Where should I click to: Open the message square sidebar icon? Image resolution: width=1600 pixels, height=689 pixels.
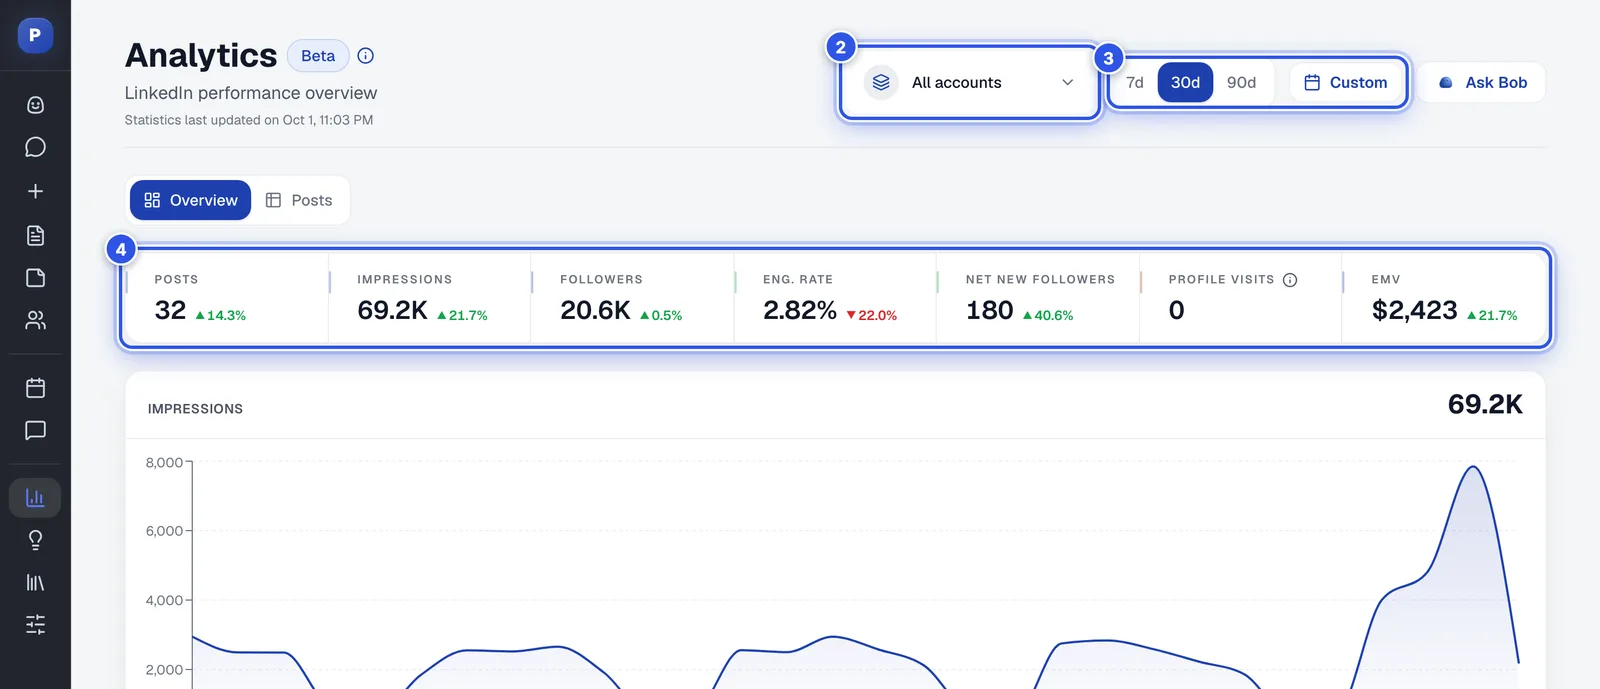coord(35,430)
